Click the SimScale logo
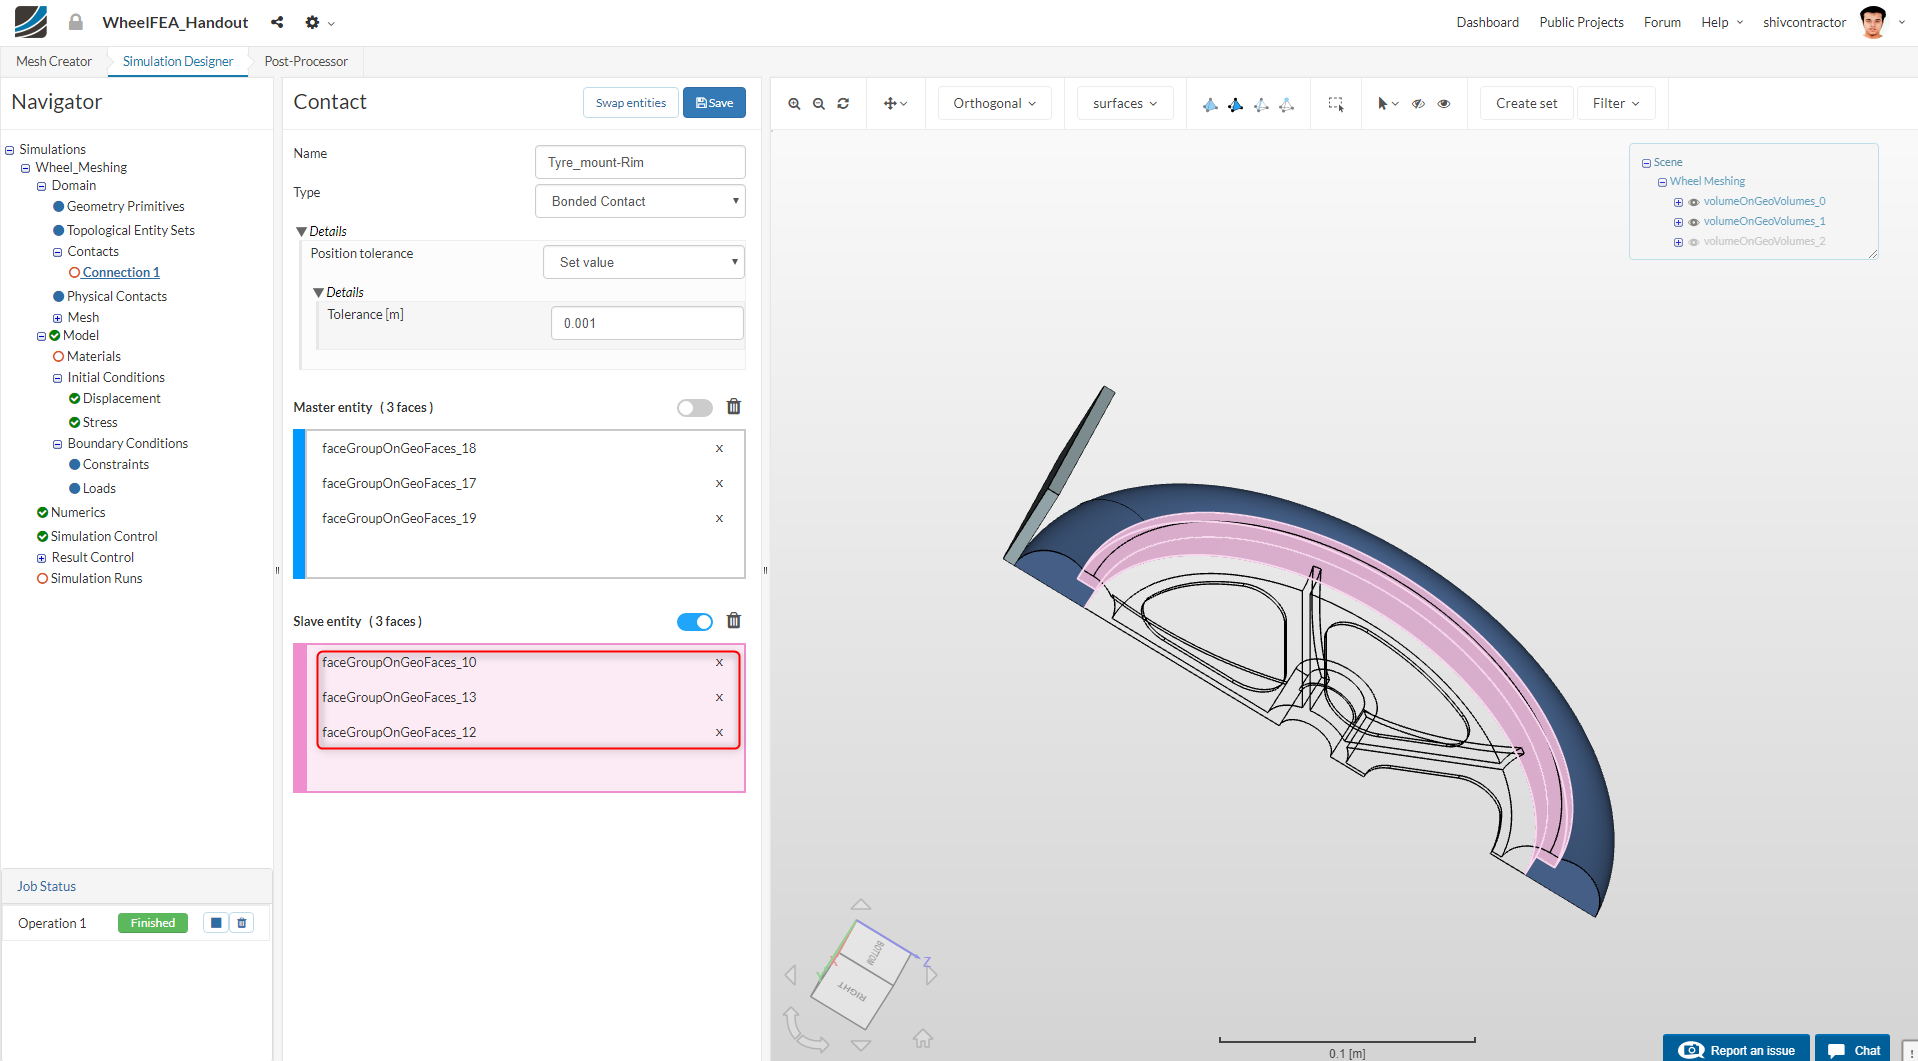Image resolution: width=1918 pixels, height=1061 pixels. pyautogui.click(x=31, y=22)
